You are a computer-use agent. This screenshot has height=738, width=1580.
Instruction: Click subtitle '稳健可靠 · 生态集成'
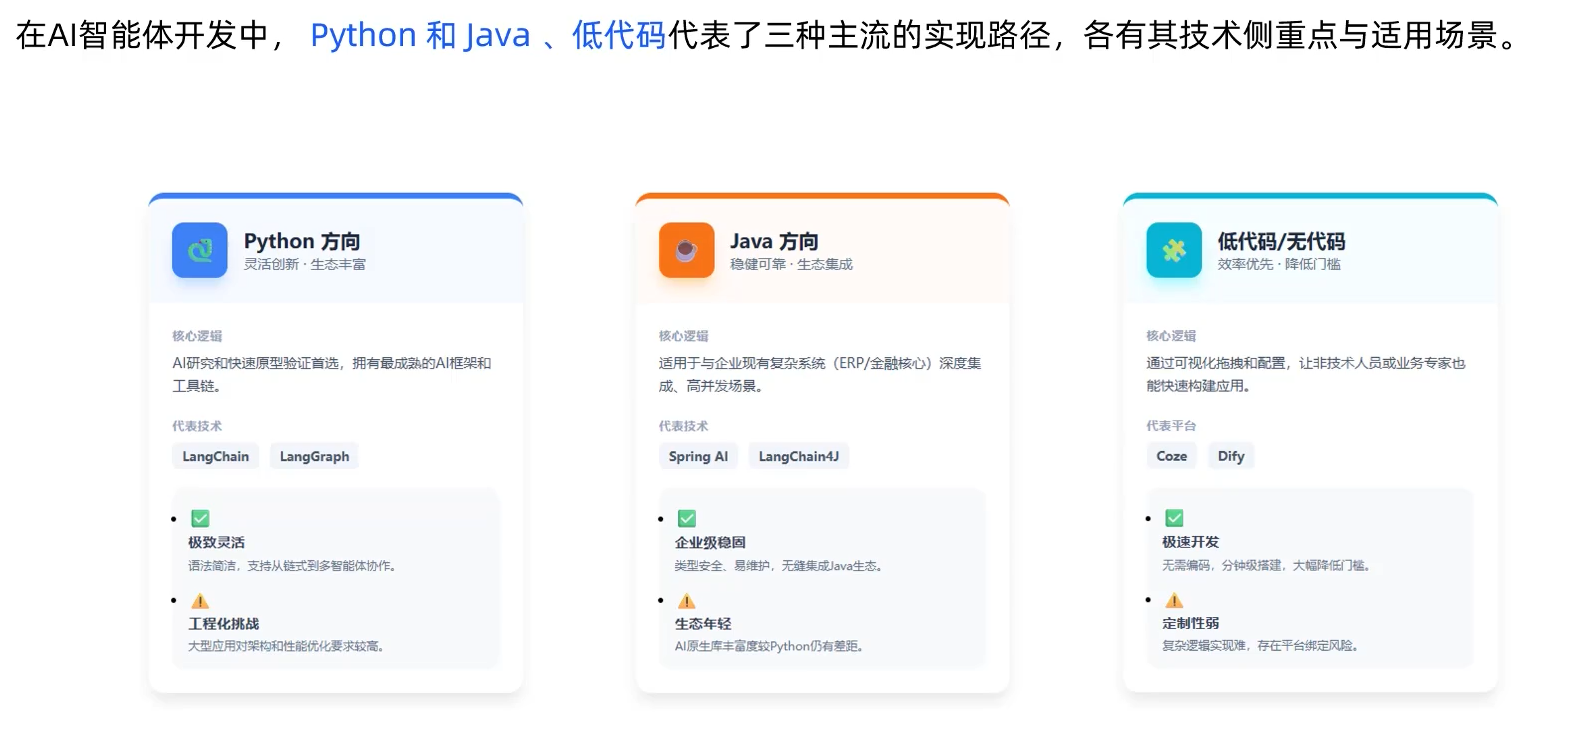[x=791, y=264]
